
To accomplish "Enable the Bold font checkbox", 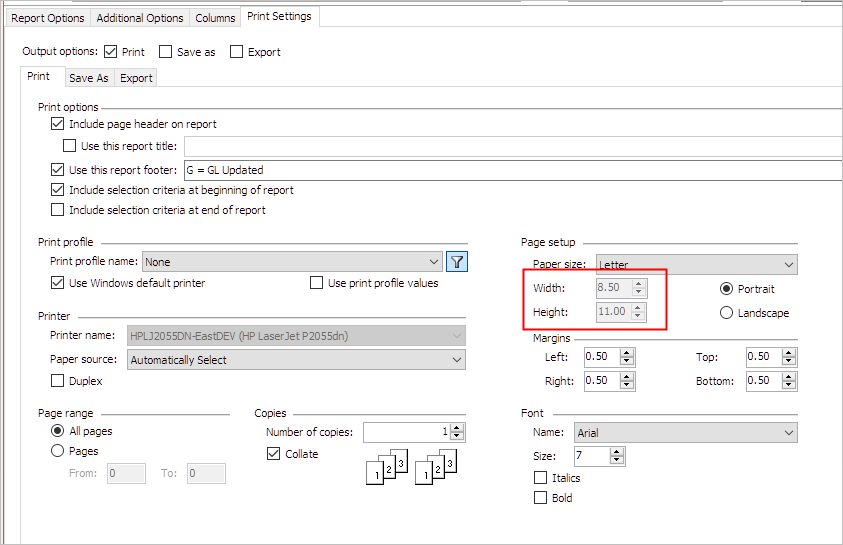I will [x=541, y=497].
